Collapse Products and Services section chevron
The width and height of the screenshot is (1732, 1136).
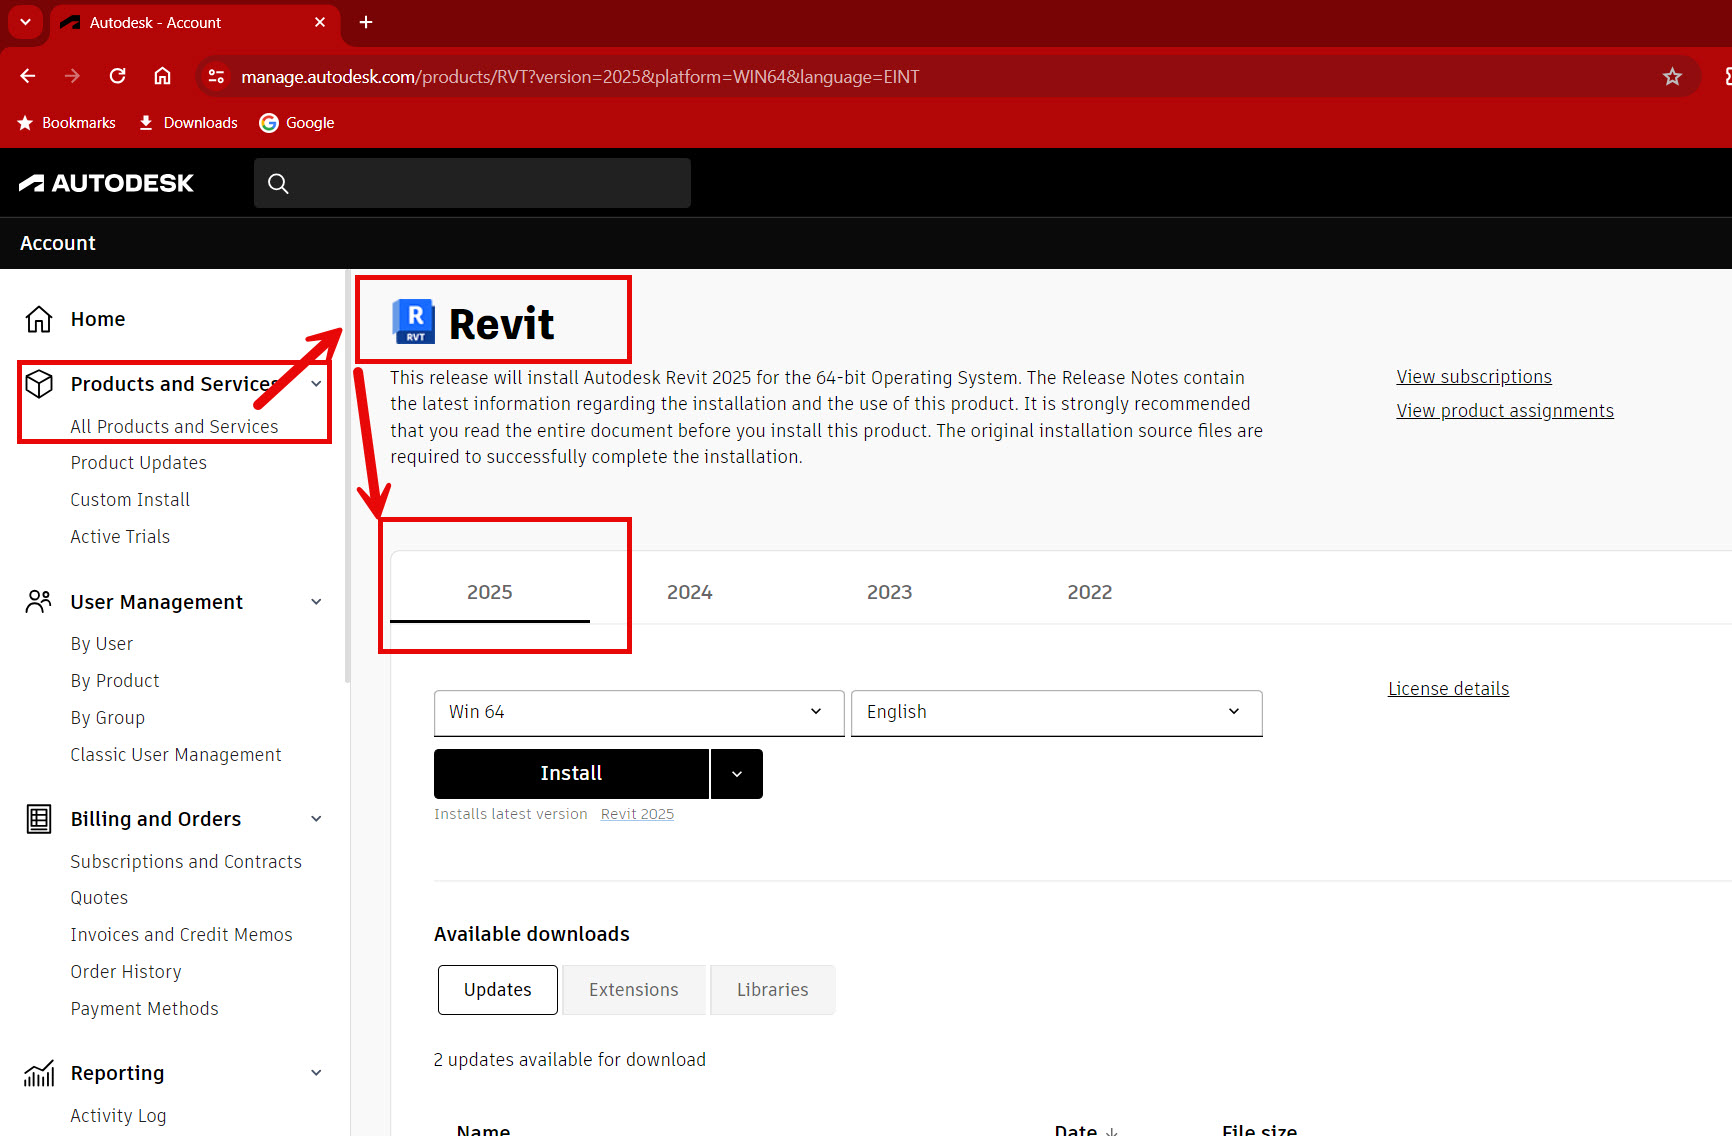click(316, 384)
